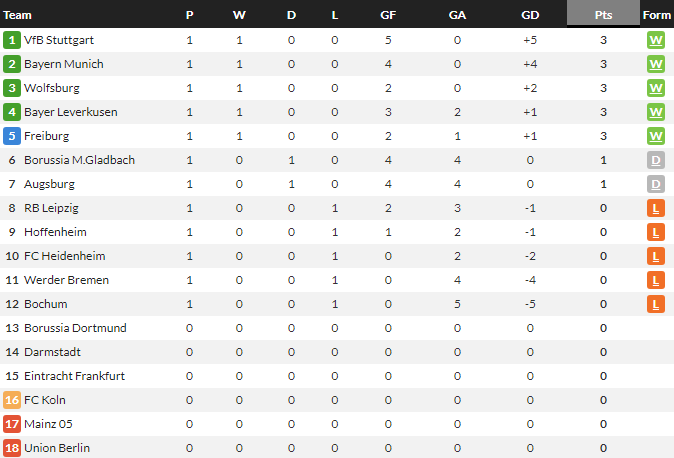Click Bochum's orange L form badge
Image resolution: width=674 pixels, height=458 pixels.
[656, 304]
